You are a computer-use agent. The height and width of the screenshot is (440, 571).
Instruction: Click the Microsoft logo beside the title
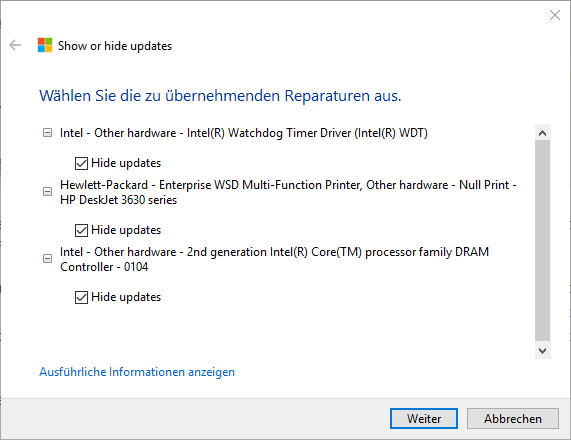click(45, 45)
